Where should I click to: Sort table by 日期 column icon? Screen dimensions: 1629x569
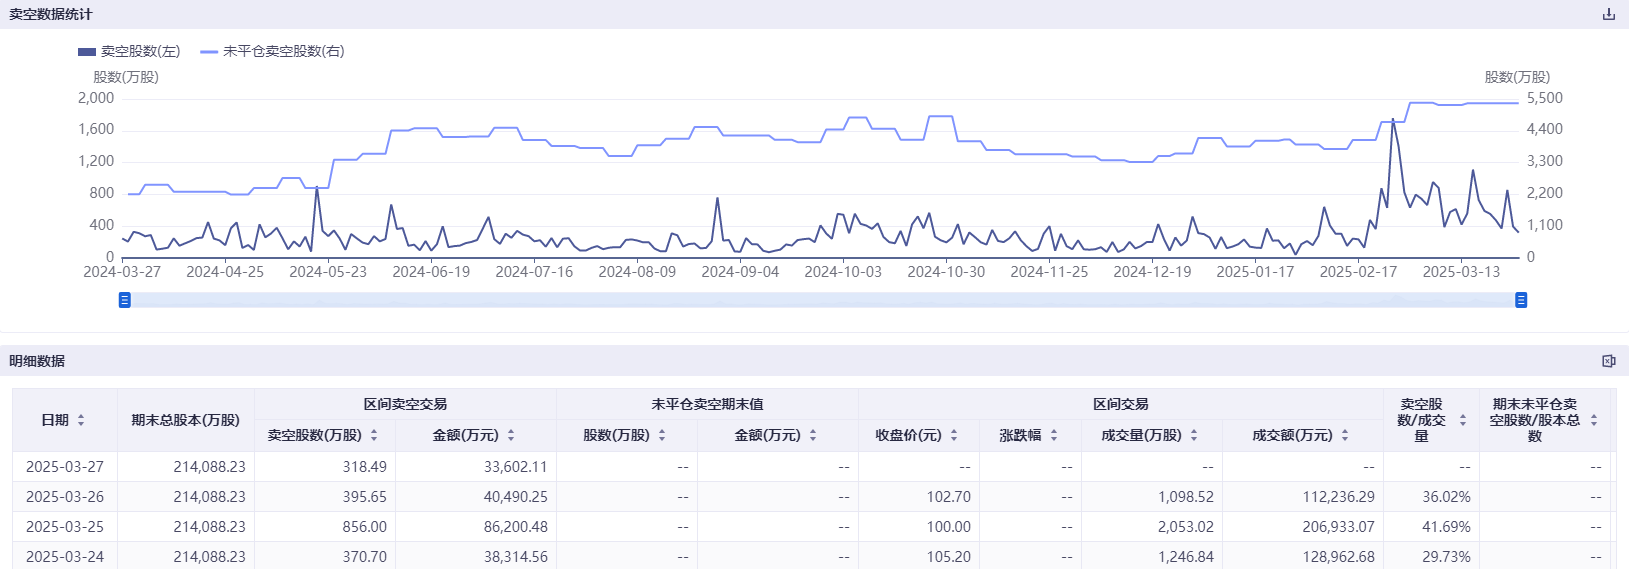(81, 420)
